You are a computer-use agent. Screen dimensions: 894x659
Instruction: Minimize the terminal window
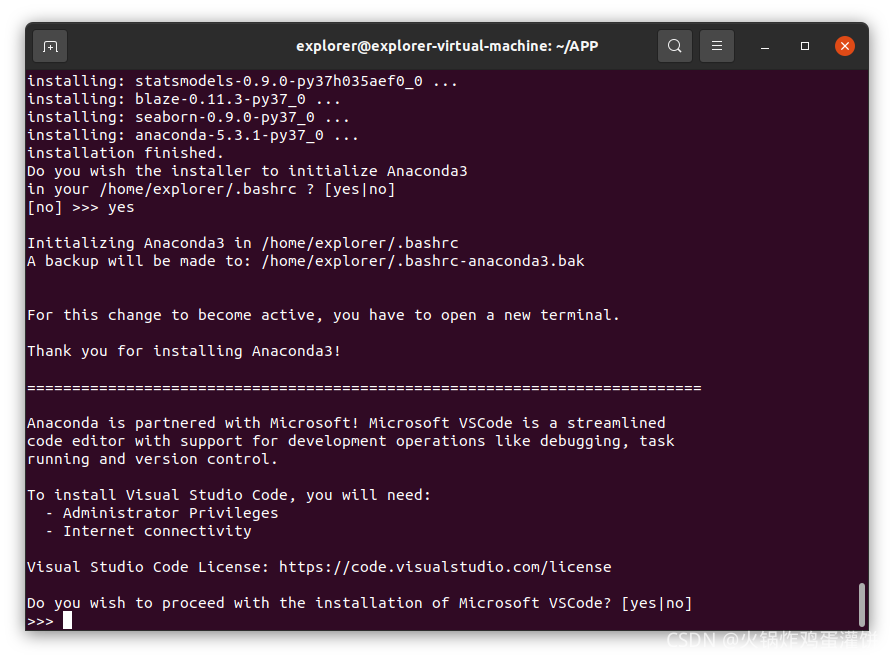(x=765, y=46)
